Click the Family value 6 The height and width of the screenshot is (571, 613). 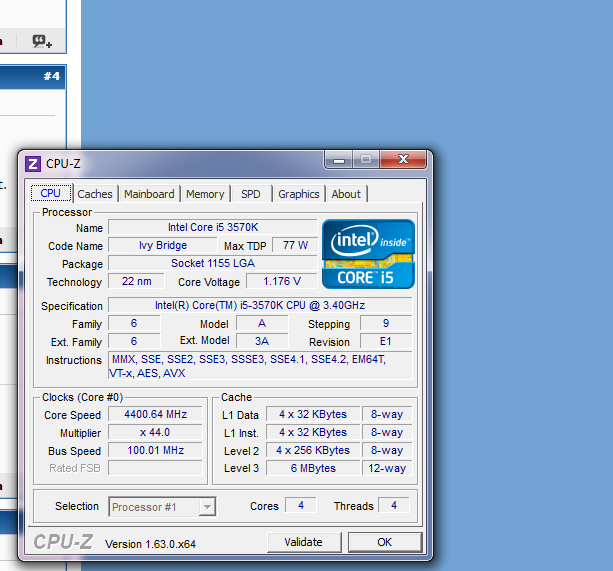(134, 324)
